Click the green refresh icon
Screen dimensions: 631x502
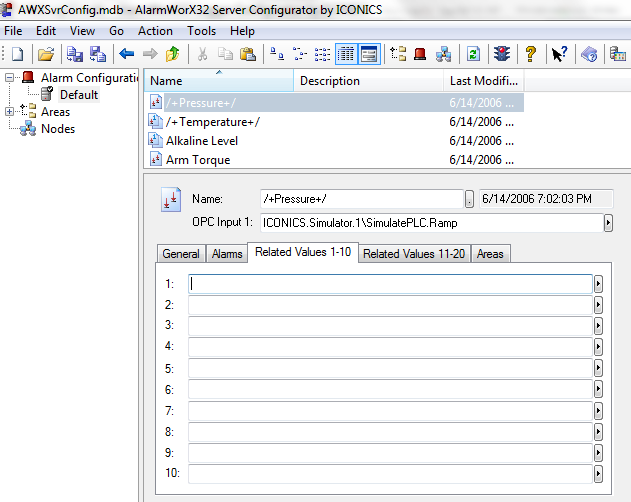[x=473, y=54]
